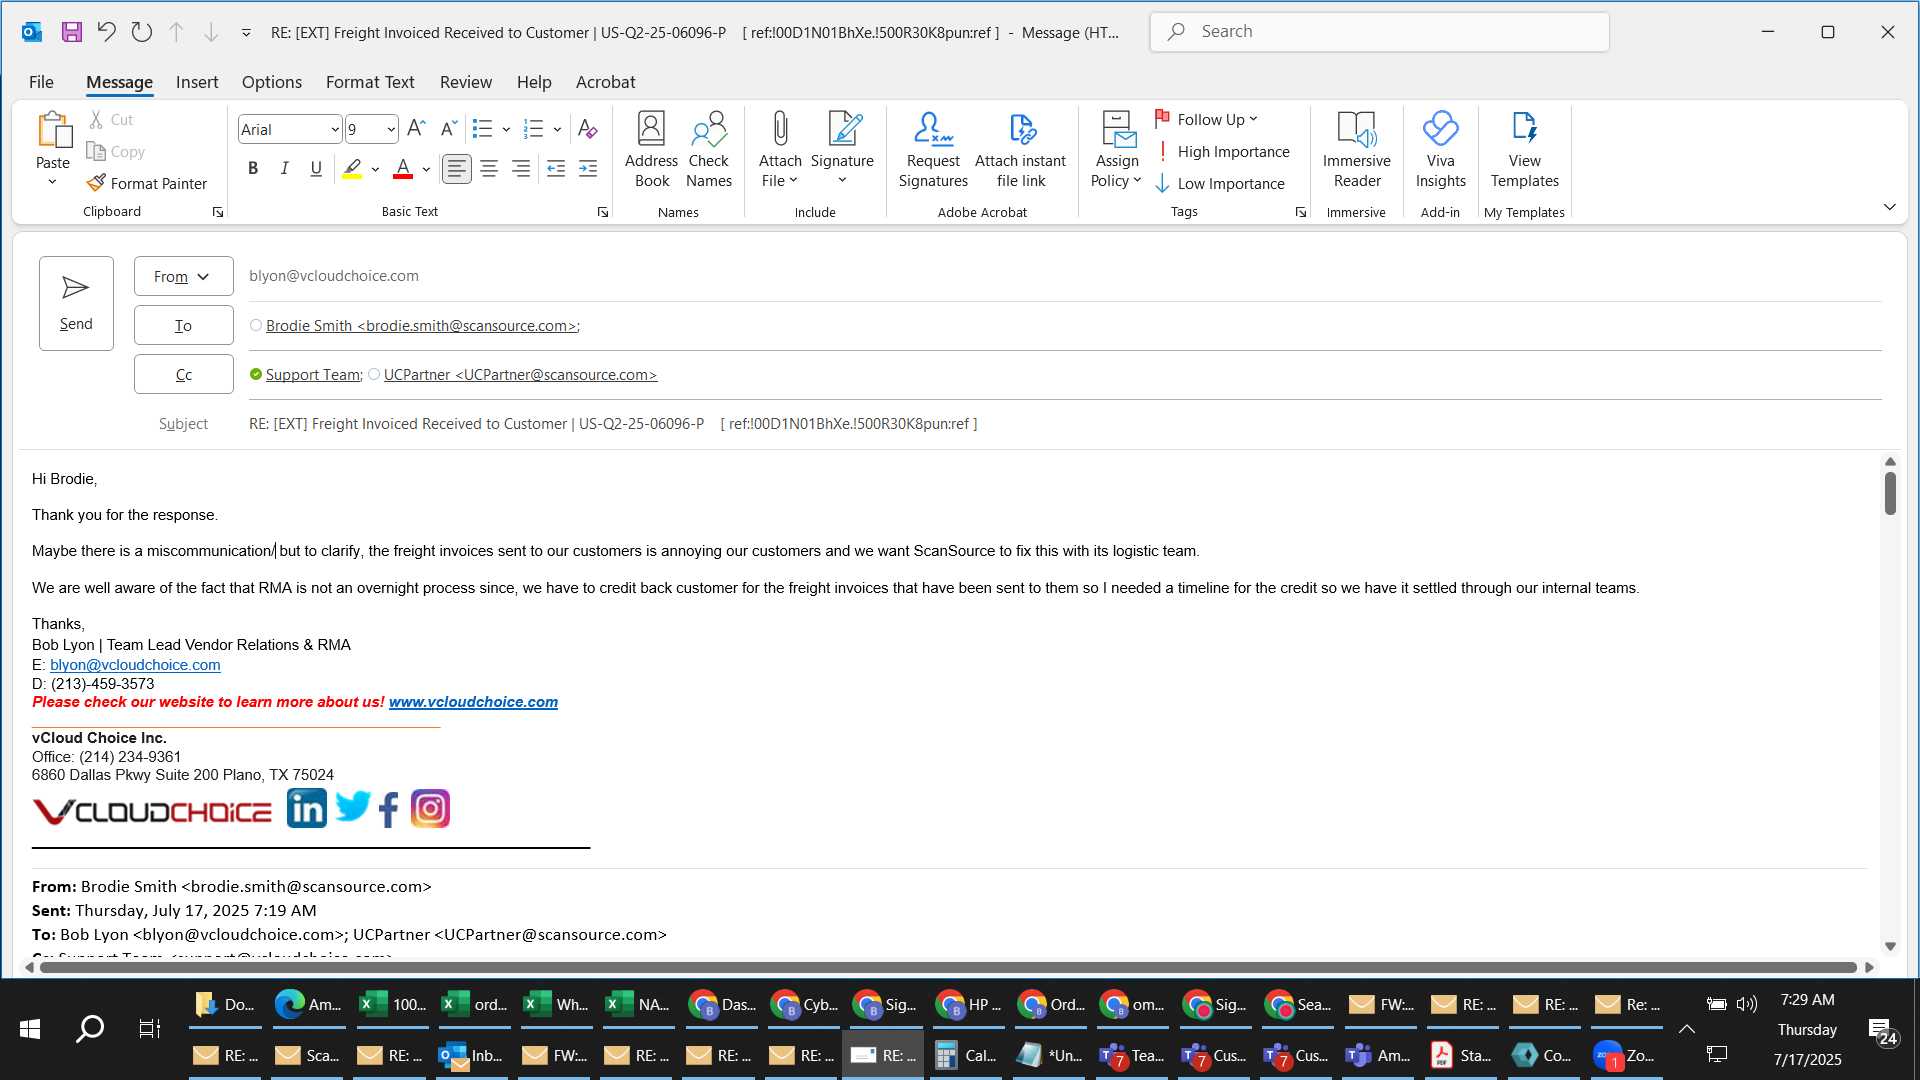Align text to the right
Image resolution: width=1920 pixels, height=1080 pixels.
click(x=521, y=168)
